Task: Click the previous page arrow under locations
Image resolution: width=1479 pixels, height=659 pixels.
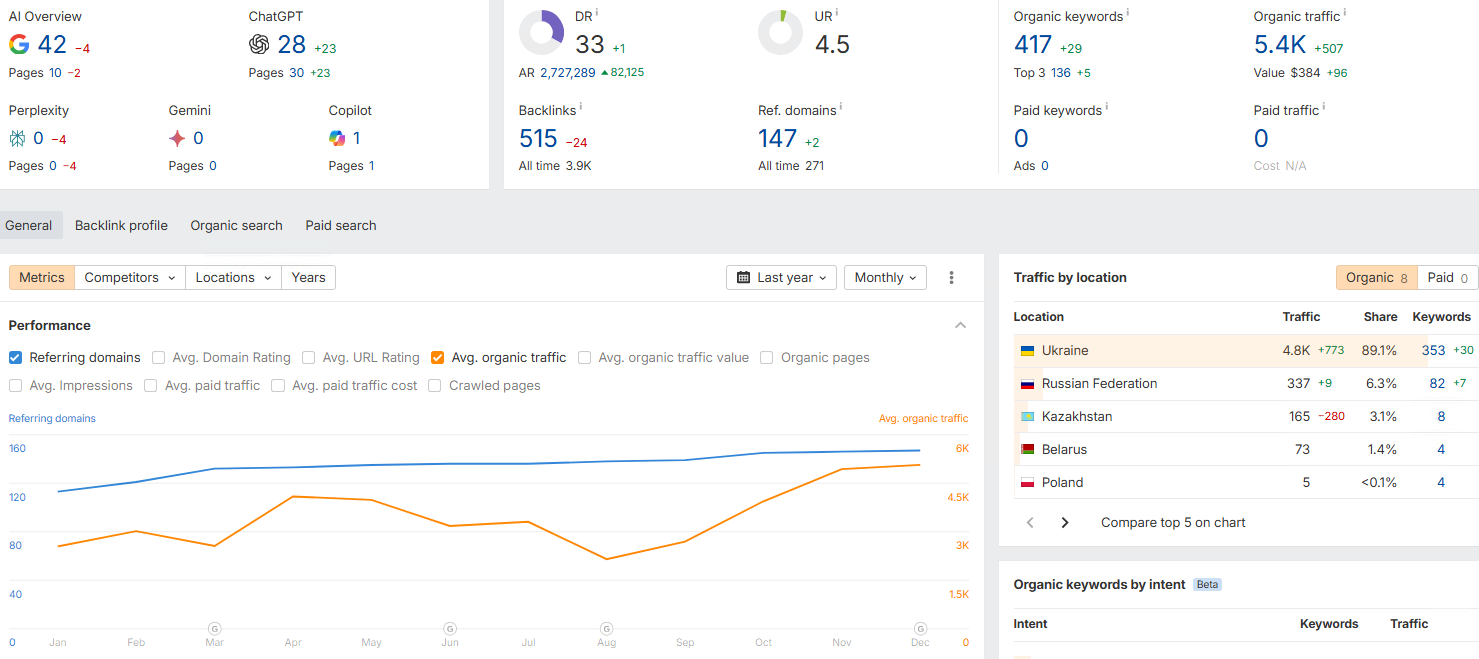Action: [1030, 522]
